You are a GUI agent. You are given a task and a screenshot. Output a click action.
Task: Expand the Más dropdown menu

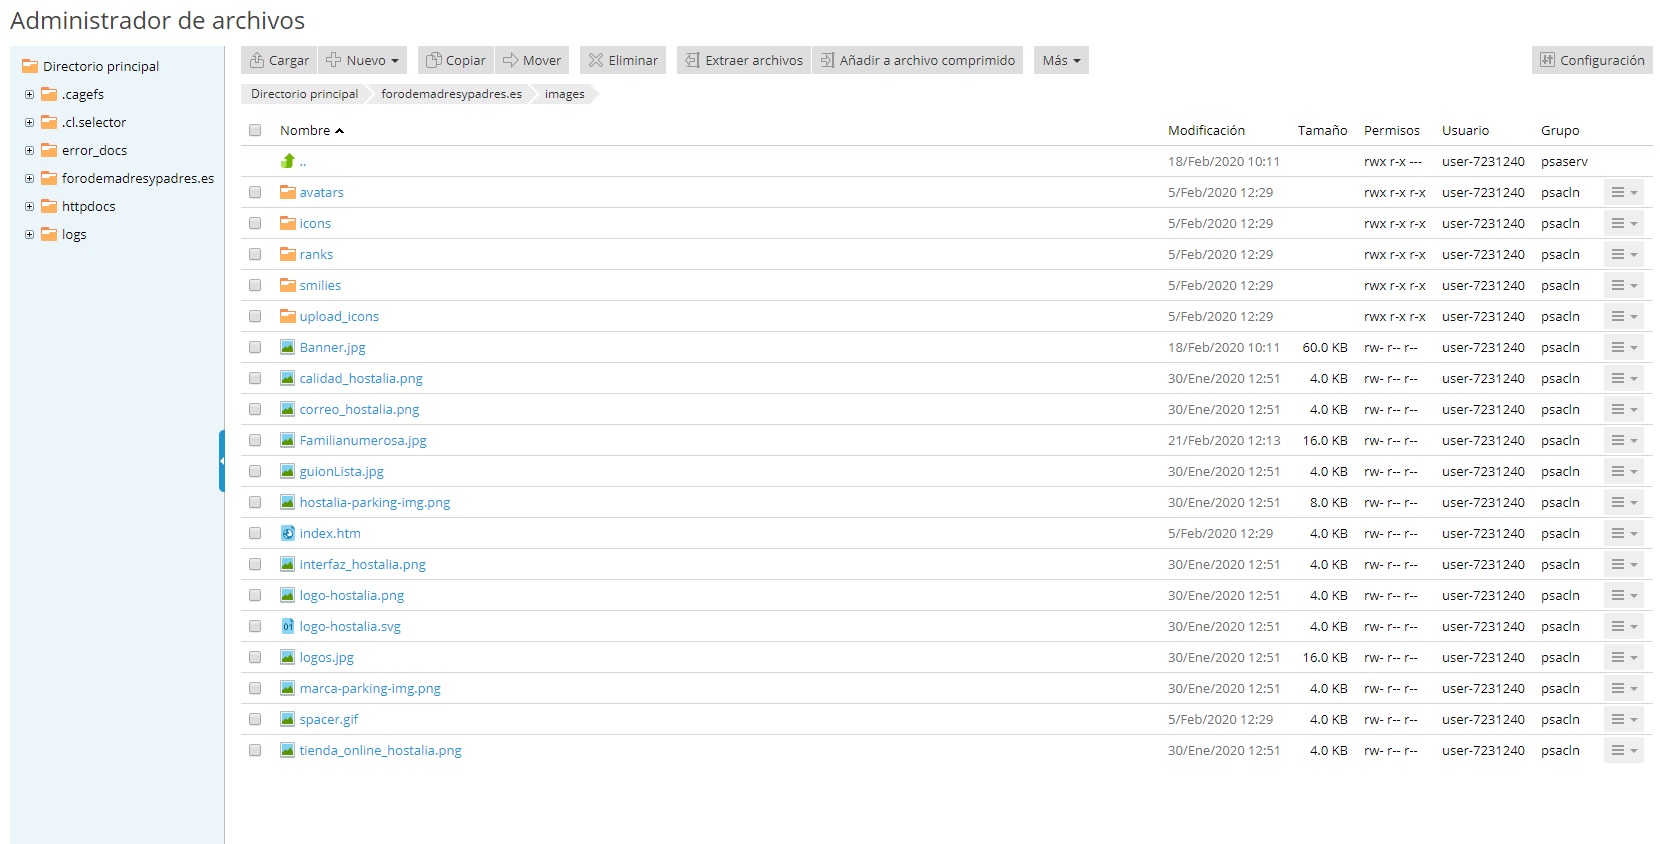1060,60
